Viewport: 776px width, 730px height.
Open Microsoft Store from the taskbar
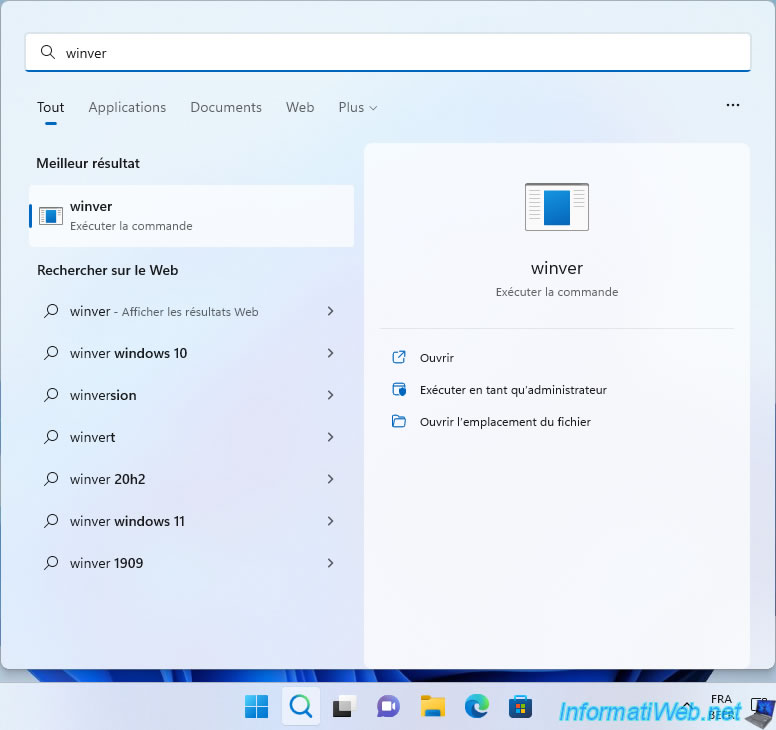tap(521, 706)
